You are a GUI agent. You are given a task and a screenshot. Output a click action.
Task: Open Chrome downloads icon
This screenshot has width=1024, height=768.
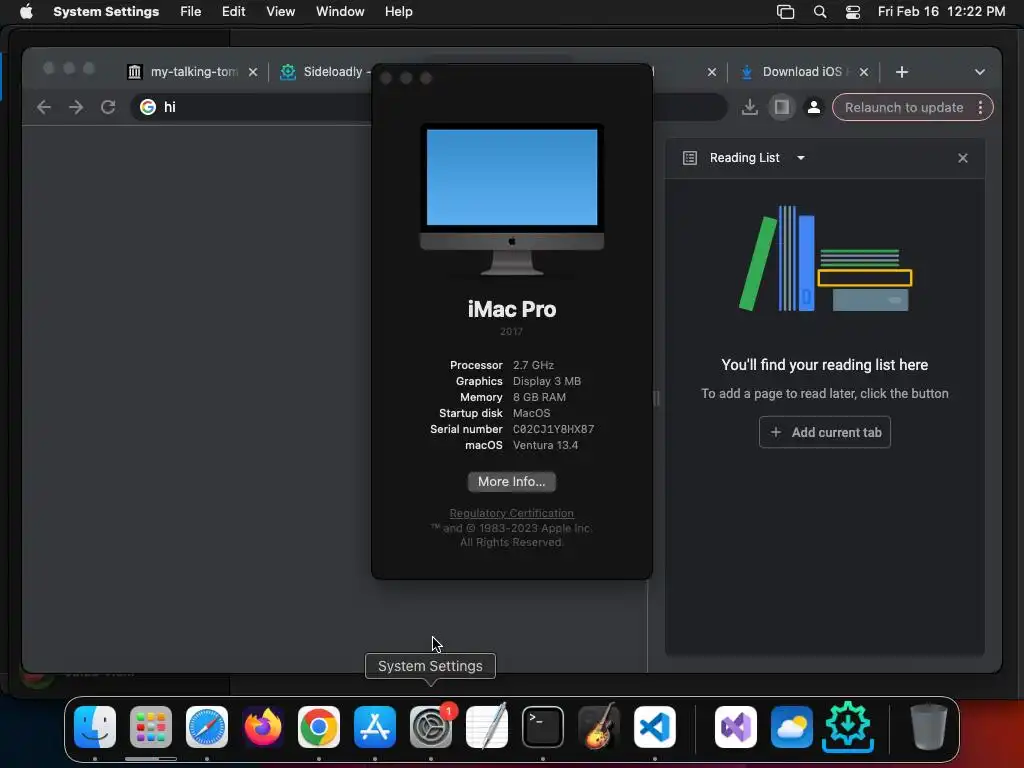pos(750,107)
